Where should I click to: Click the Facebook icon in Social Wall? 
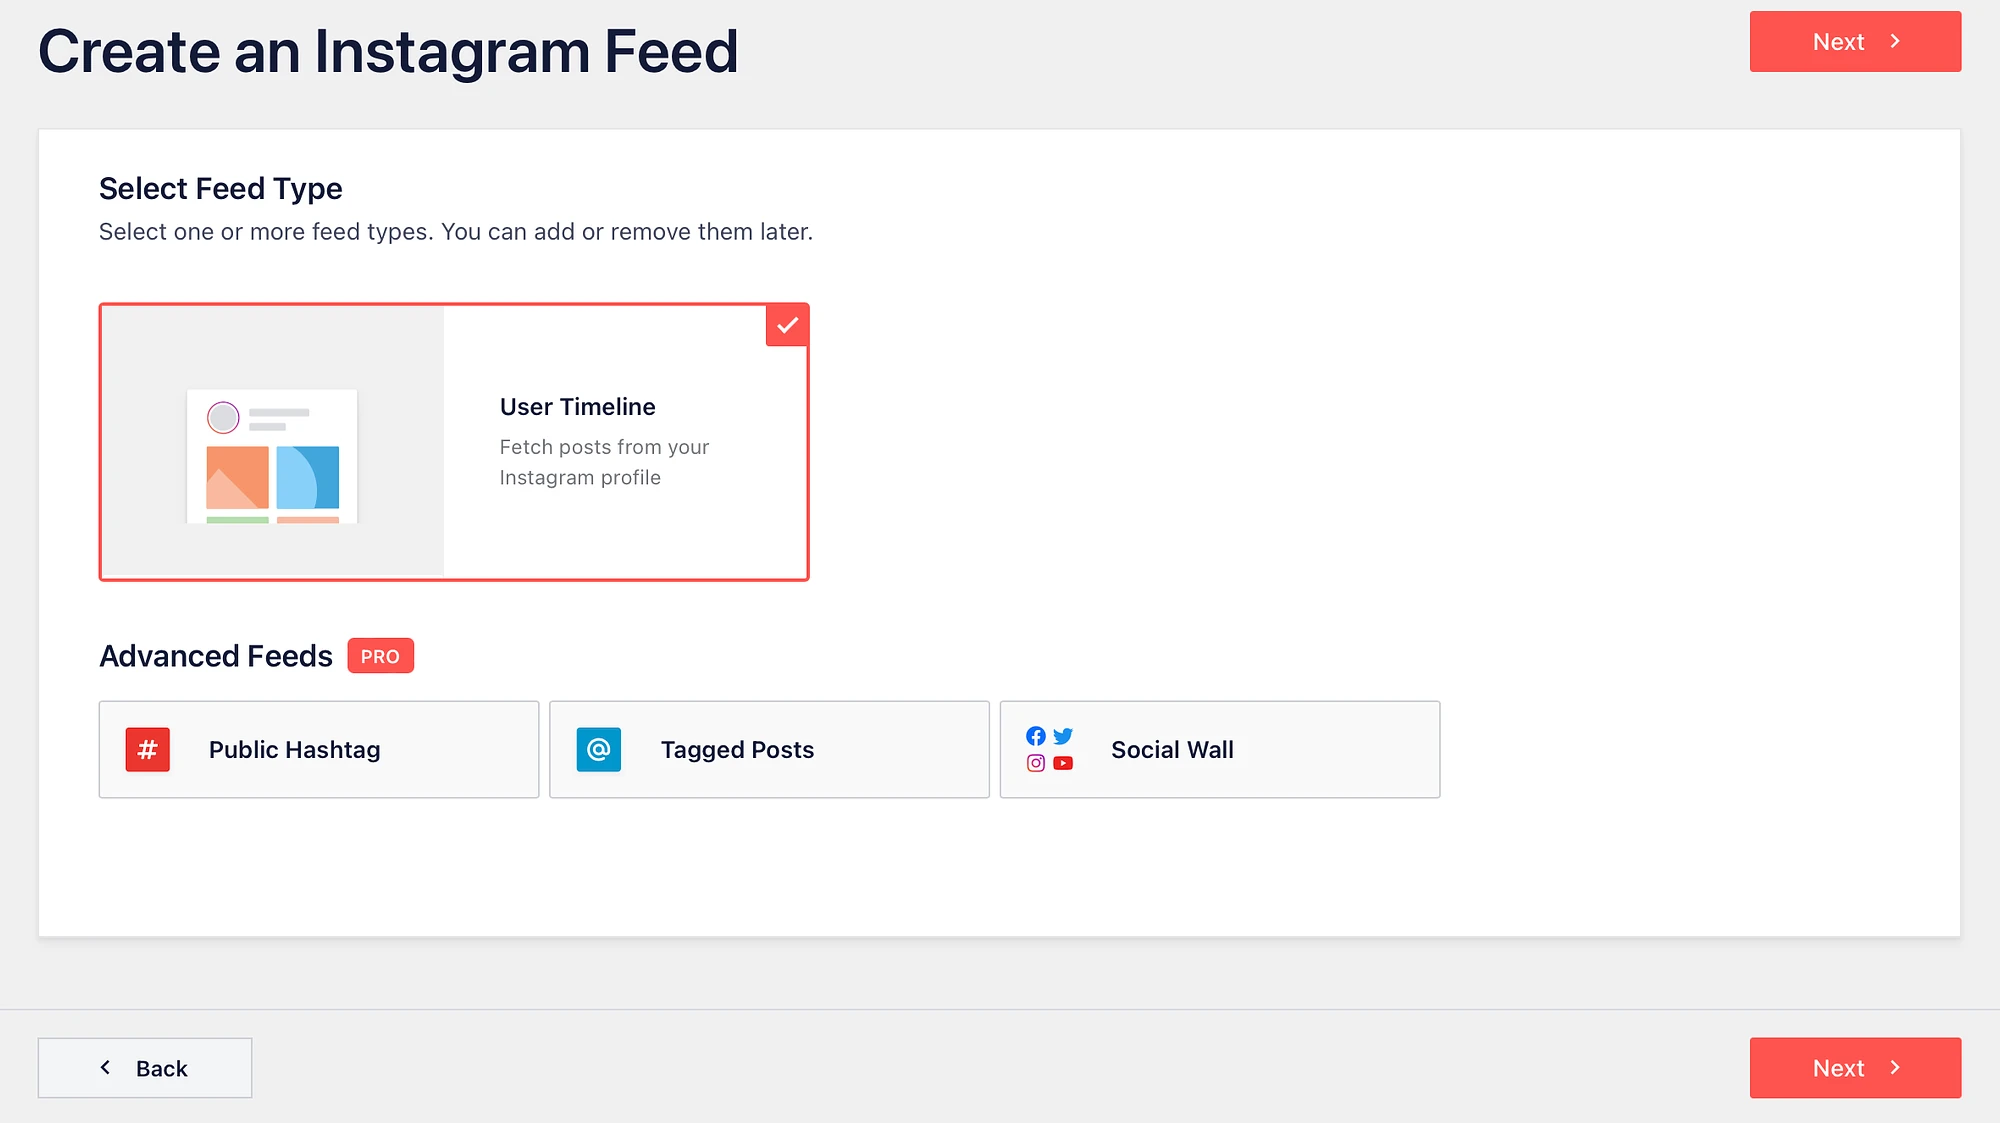[1036, 736]
